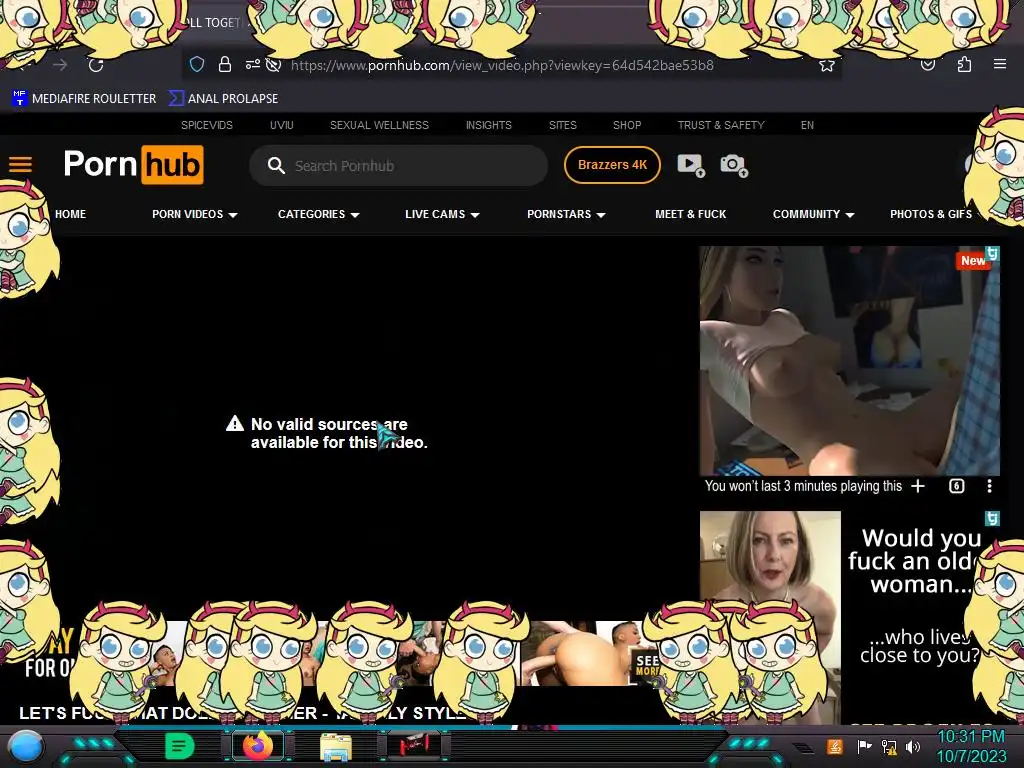The image size is (1024, 768).
Task: Open the Firefox application menu
Action: (1000, 64)
